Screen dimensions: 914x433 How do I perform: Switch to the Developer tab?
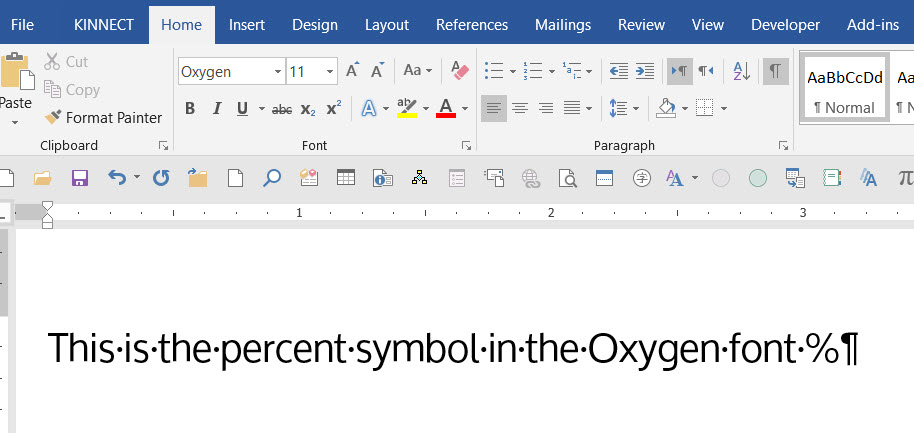(x=785, y=25)
